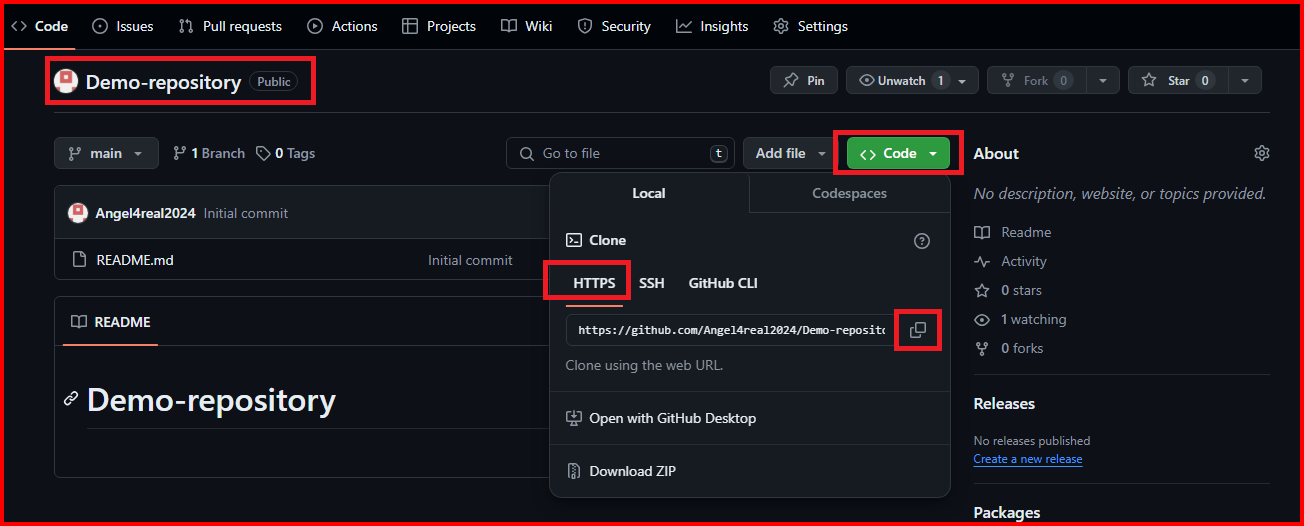This screenshot has width=1304, height=526.
Task: Toggle the green Code dropdown button
Action: pos(898,153)
